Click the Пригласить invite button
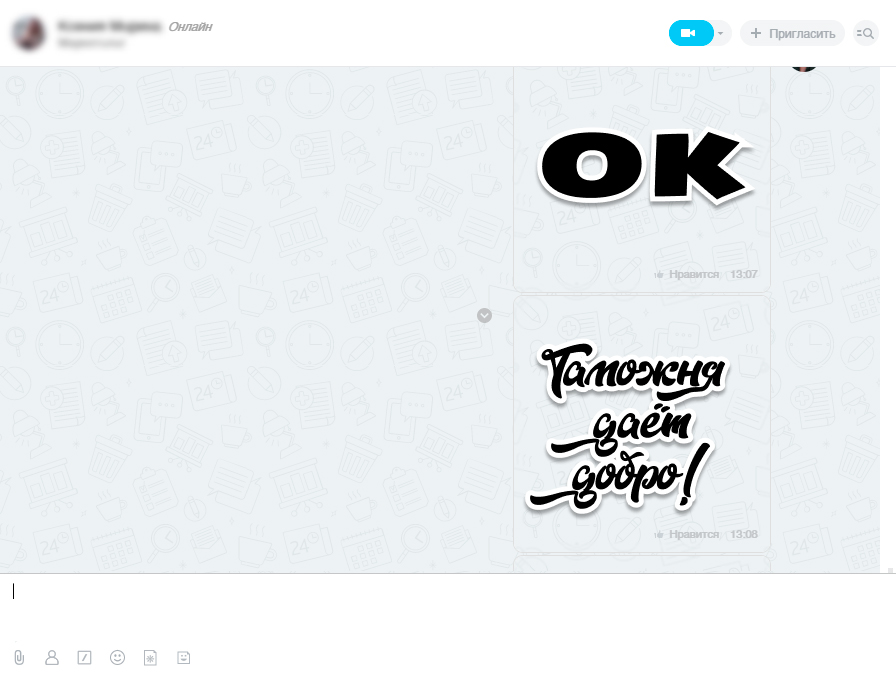 (792, 33)
